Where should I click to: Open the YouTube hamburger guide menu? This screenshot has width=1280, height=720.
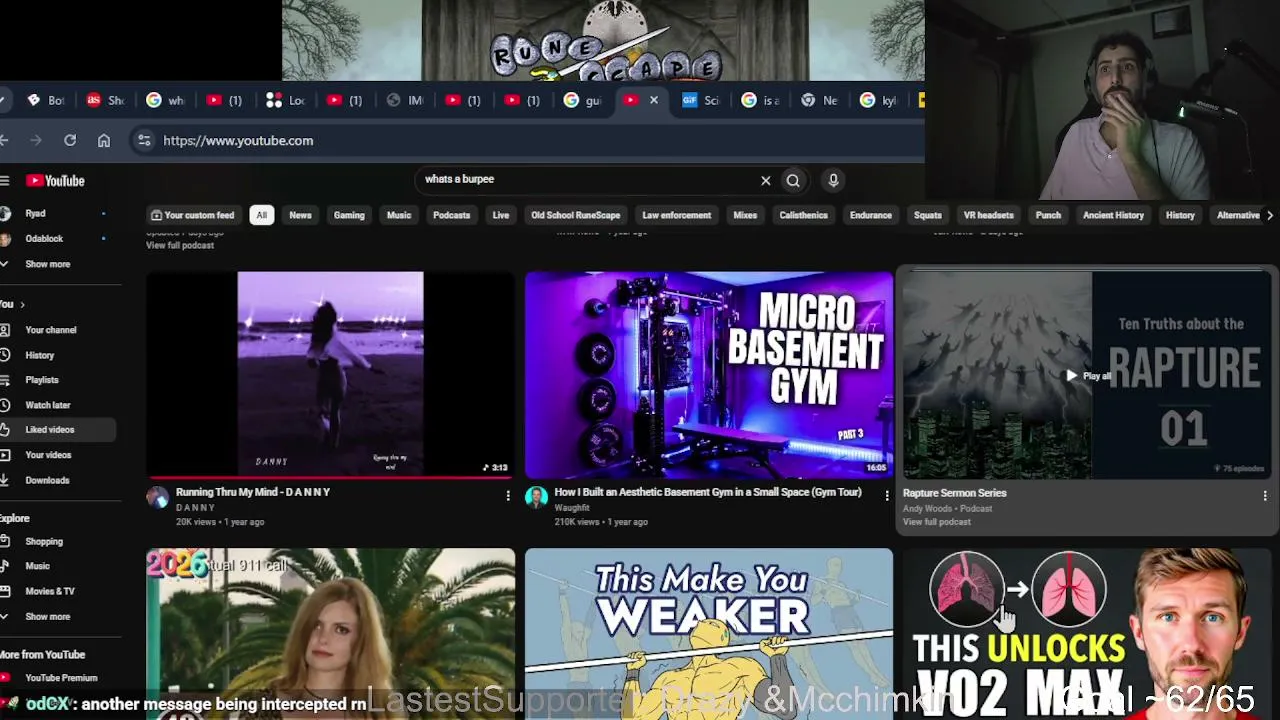[x=5, y=181]
